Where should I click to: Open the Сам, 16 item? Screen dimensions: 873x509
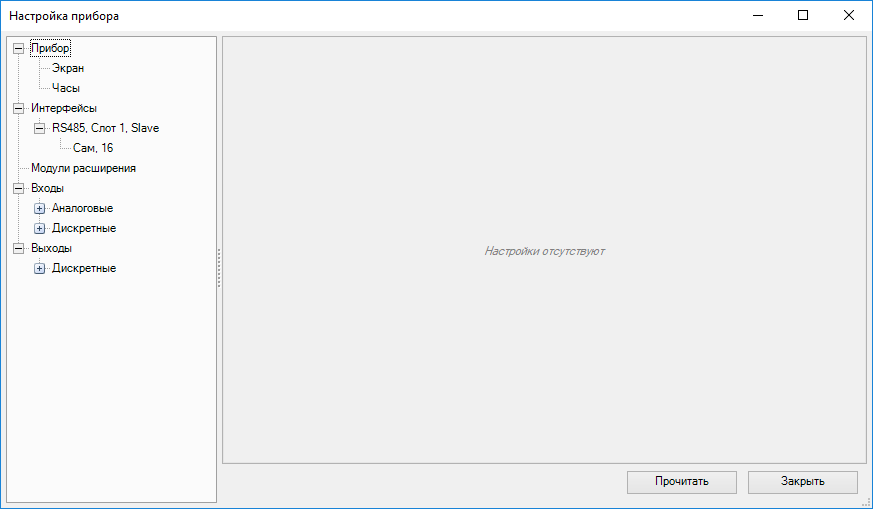click(93, 148)
